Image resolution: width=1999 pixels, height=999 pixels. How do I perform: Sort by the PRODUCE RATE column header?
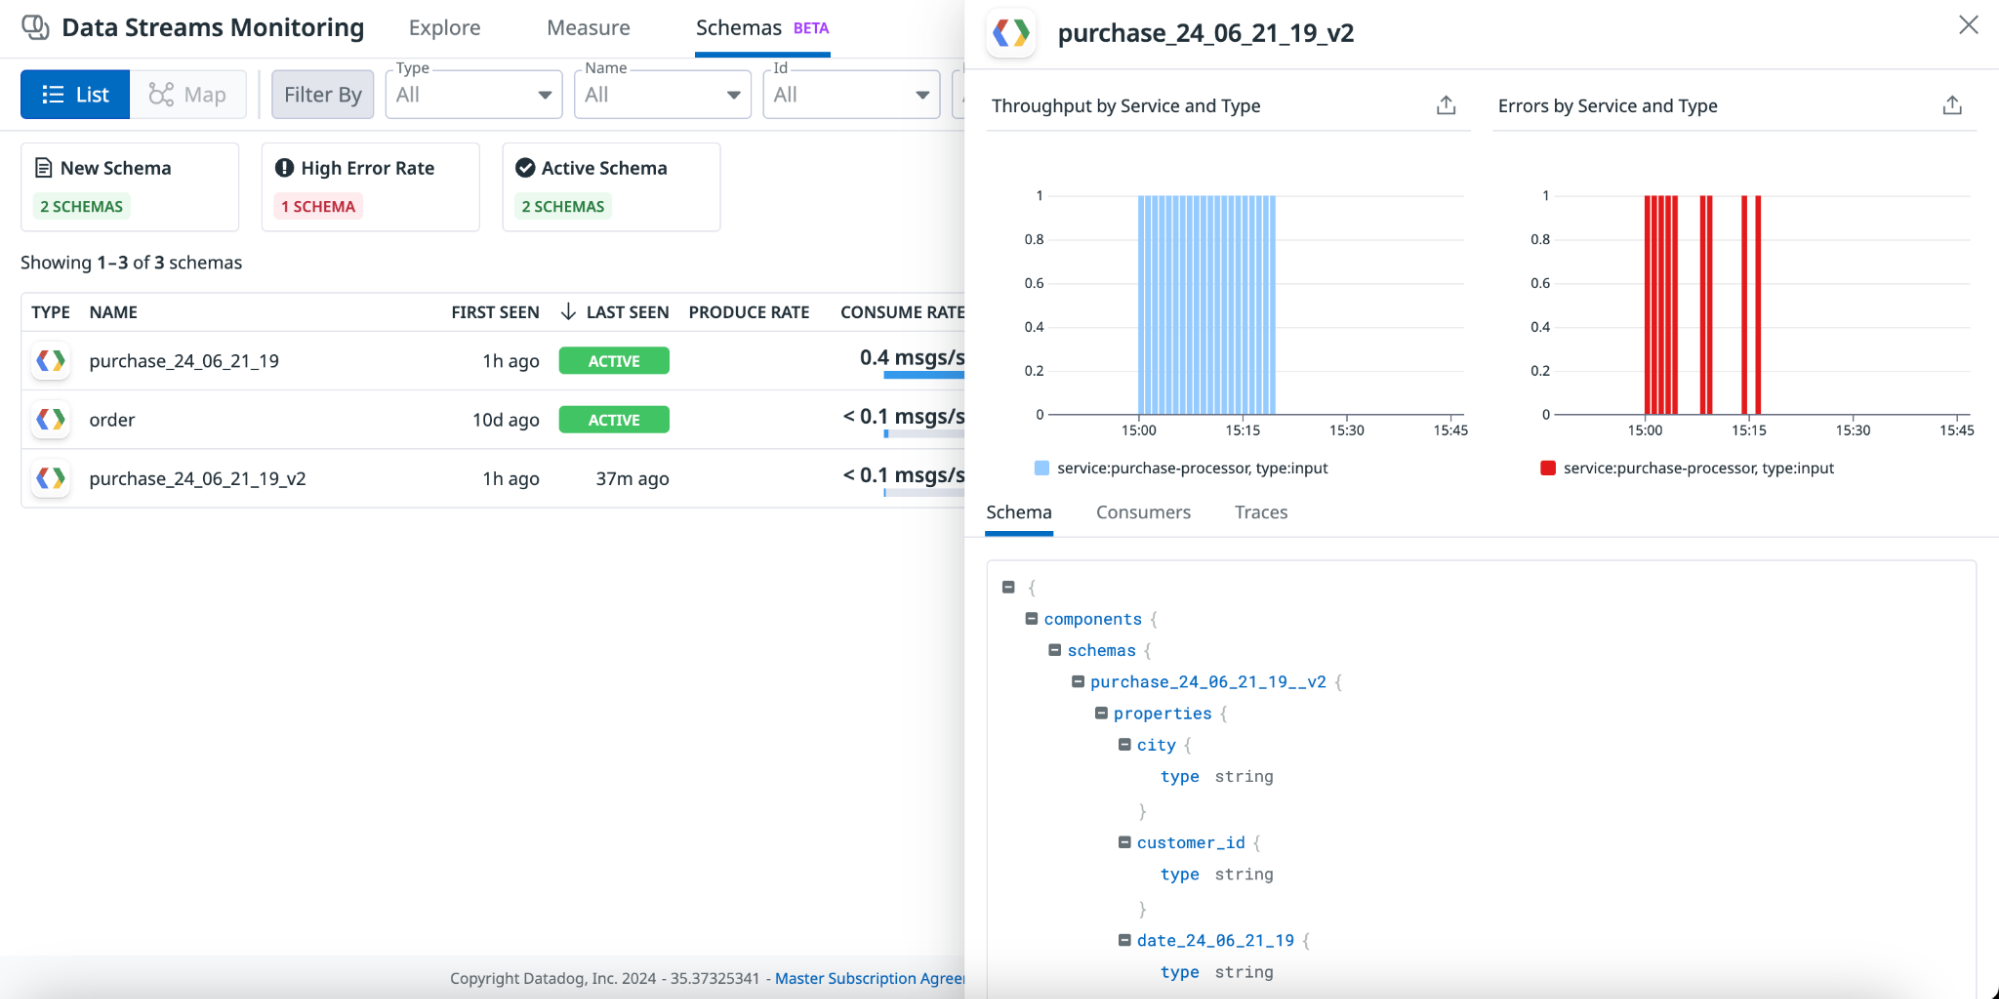coord(749,312)
